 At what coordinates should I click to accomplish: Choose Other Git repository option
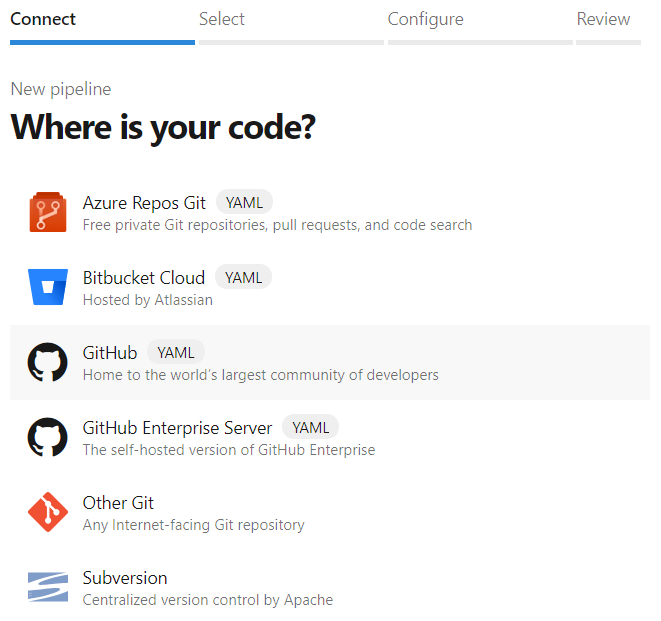pyautogui.click(x=118, y=503)
